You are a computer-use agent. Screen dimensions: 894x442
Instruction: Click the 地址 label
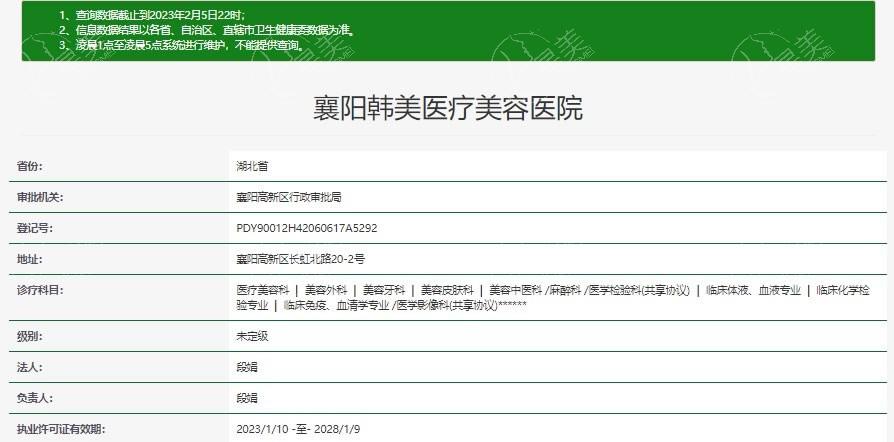(x=30, y=259)
